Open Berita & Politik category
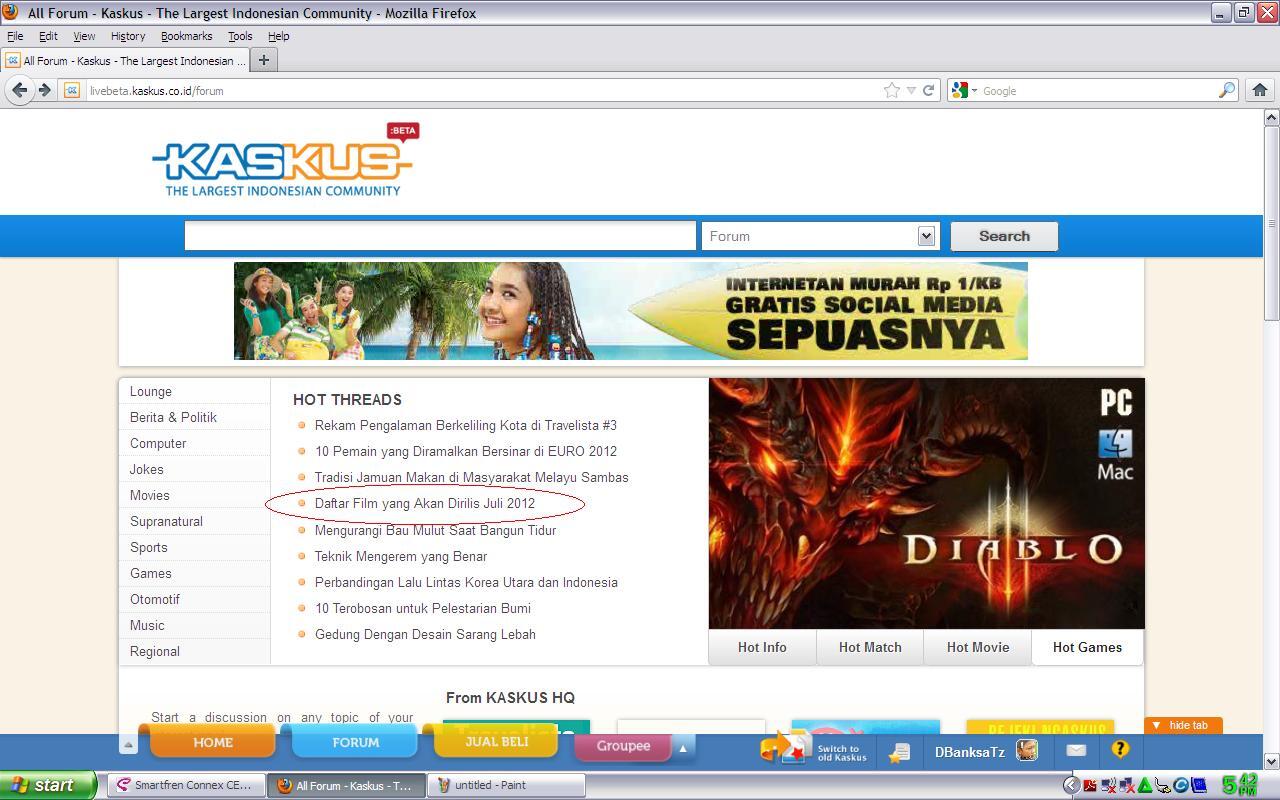 click(173, 417)
